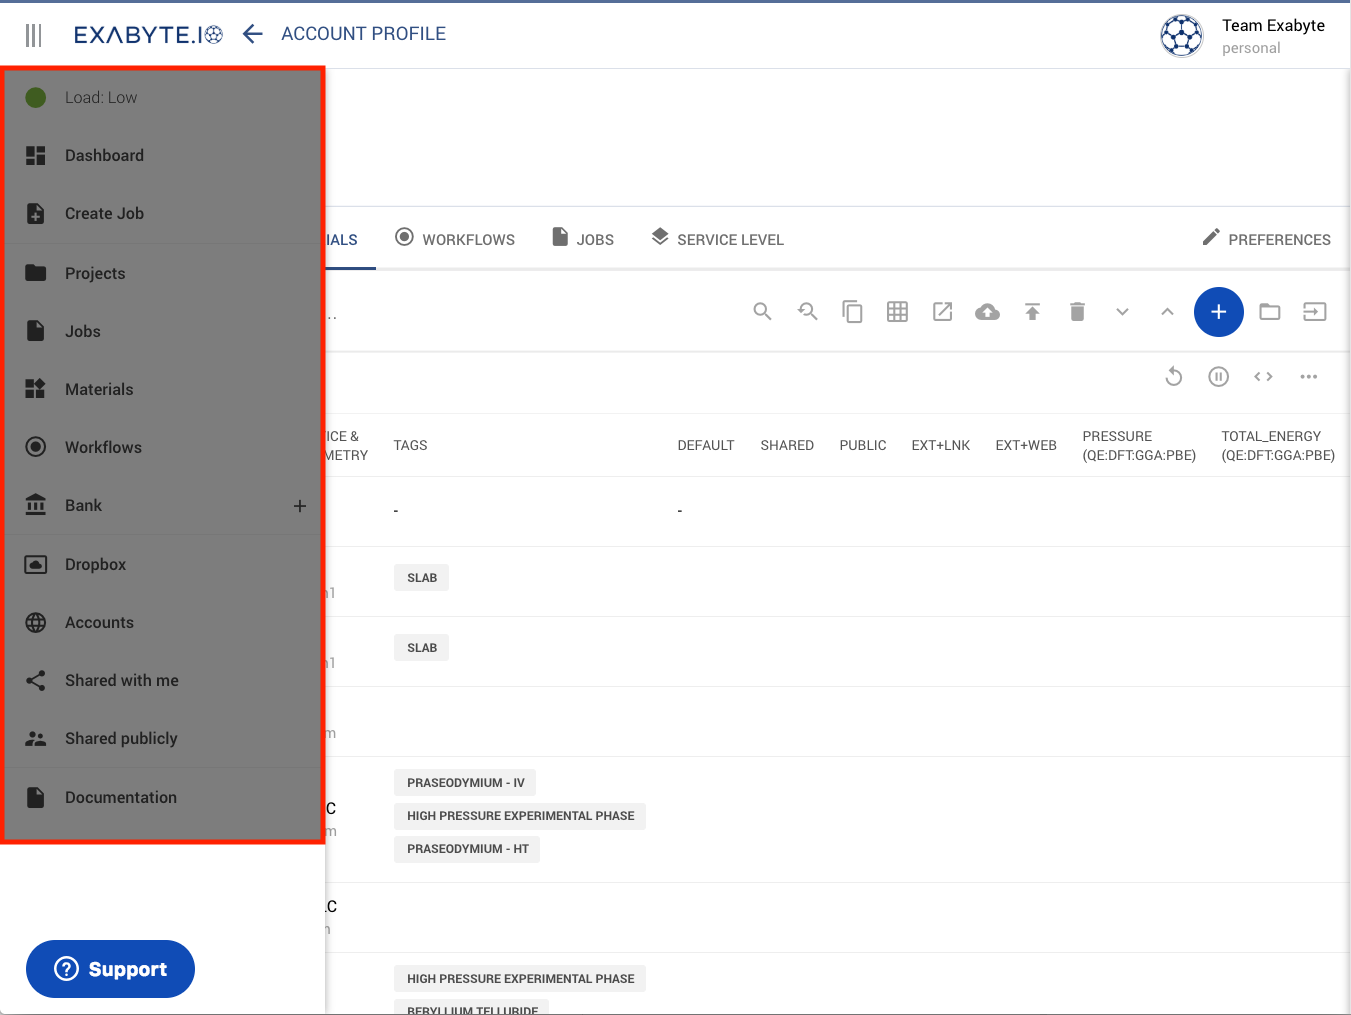
Task: Switch to the Workflows tab
Action: click(x=455, y=239)
